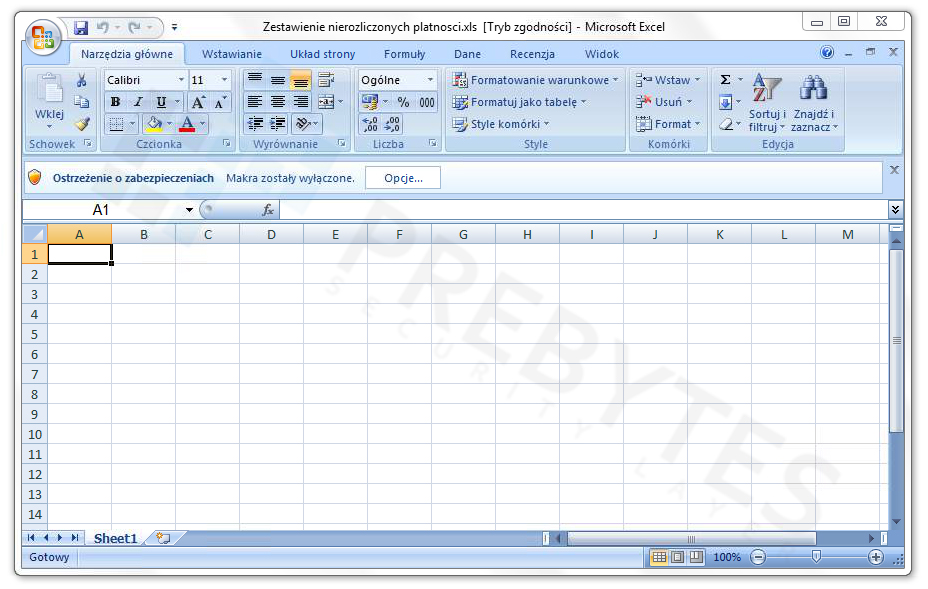Switch to Page Layout view
Viewport: 928px width, 589px height.
pyautogui.click(x=678, y=557)
